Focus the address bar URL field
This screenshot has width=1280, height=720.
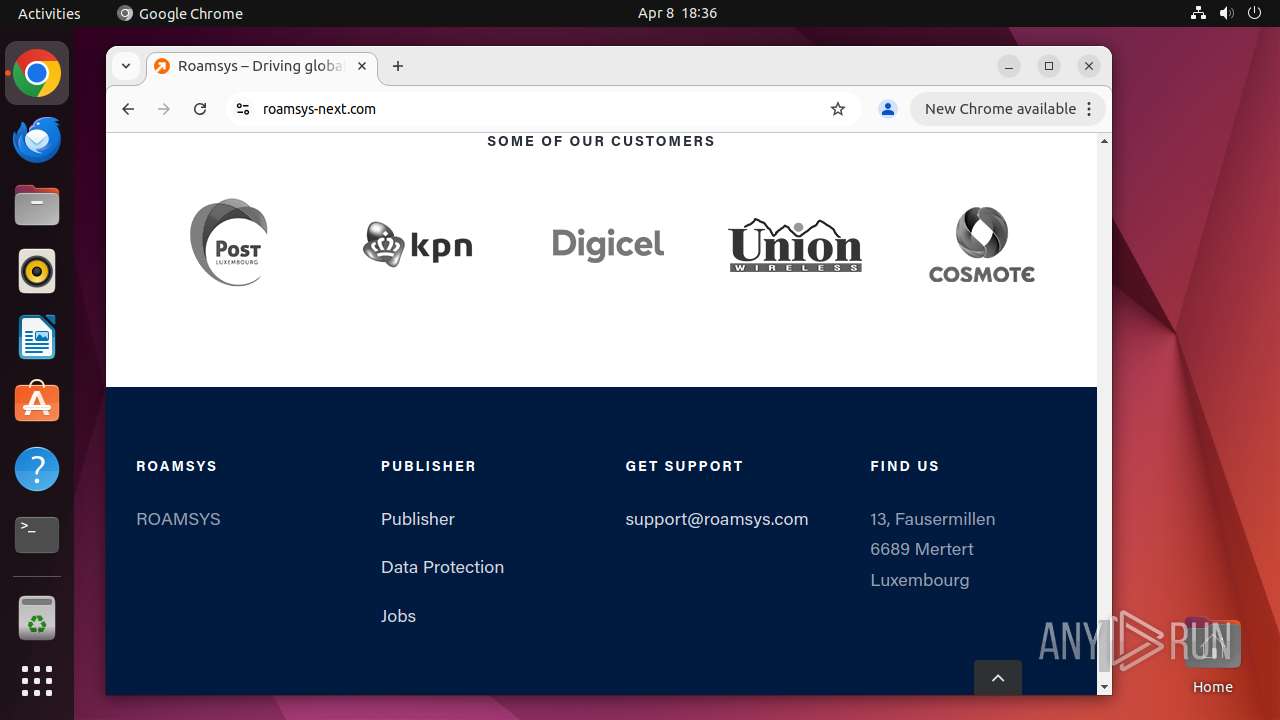coord(540,109)
